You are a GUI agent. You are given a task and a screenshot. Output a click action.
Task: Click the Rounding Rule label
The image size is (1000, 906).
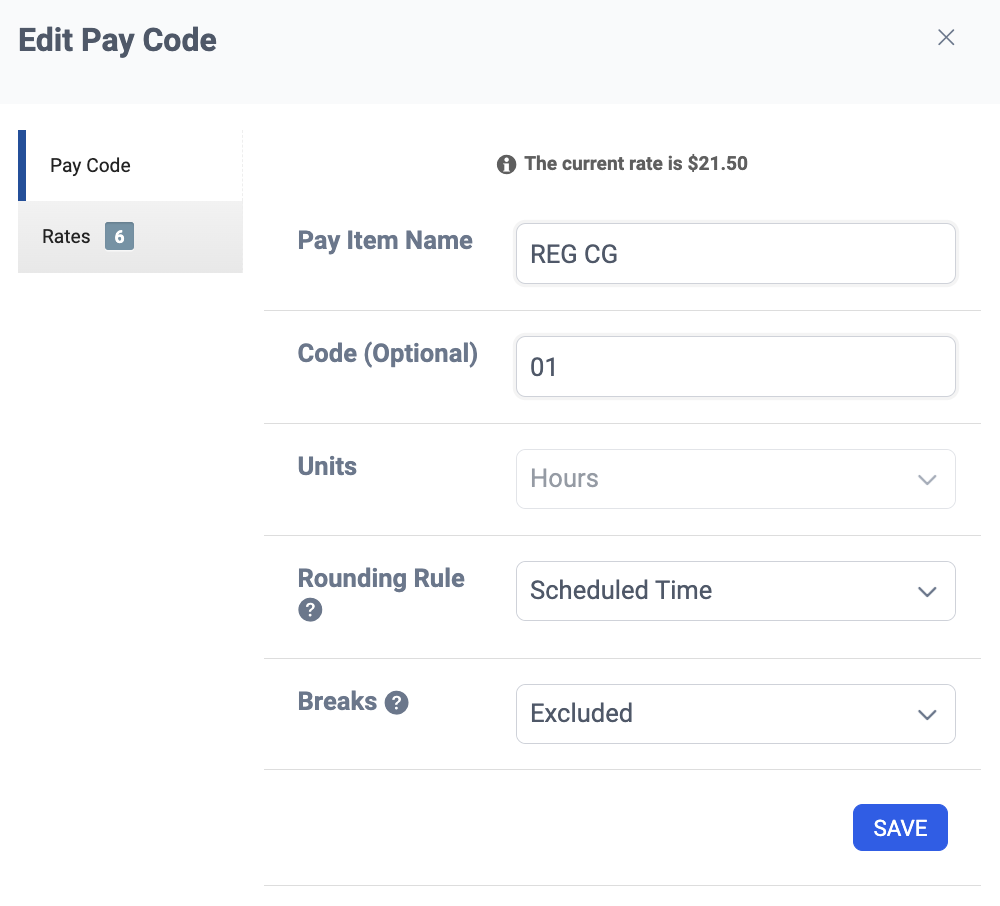click(381, 578)
